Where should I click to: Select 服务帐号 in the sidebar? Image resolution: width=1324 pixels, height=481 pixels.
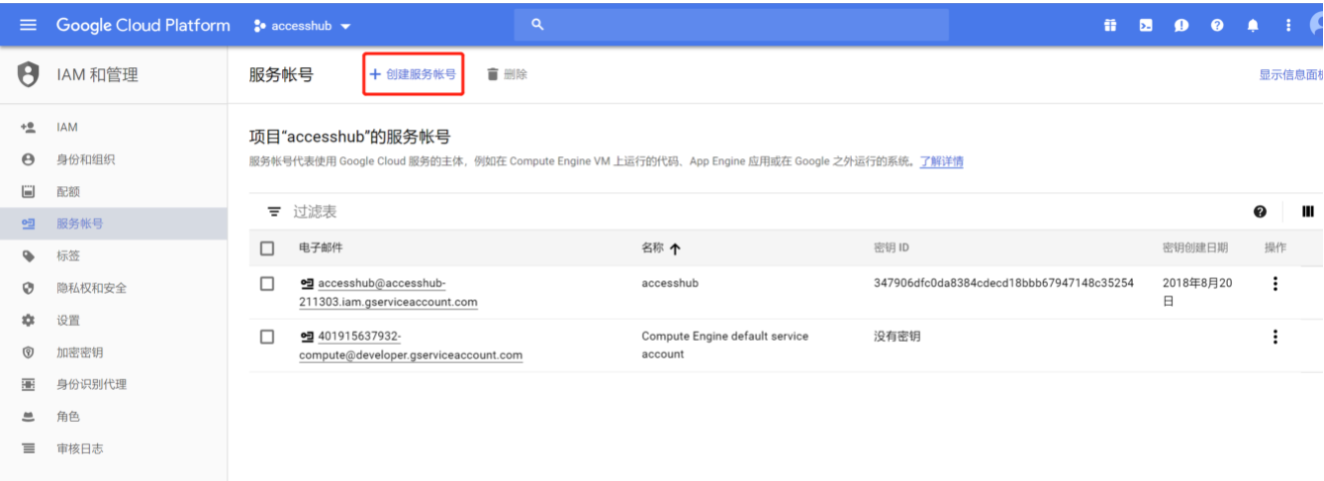[x=114, y=224]
